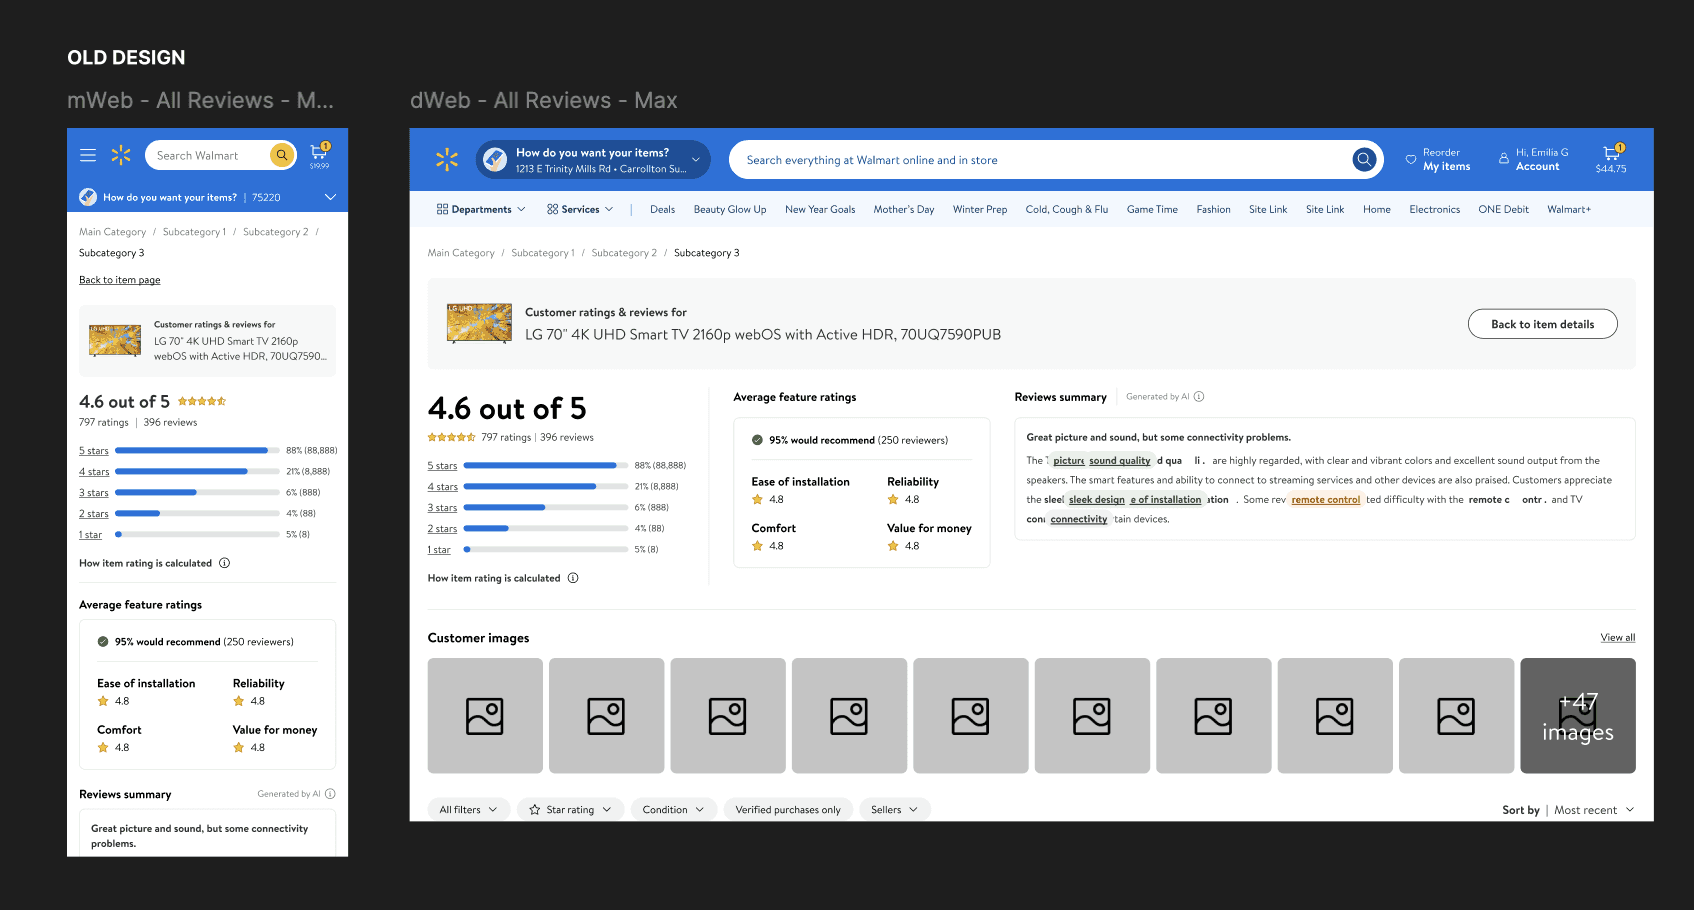Click info icon beside mWeb 'How item rating is calculated'
The image size is (1694, 910).
(225, 563)
